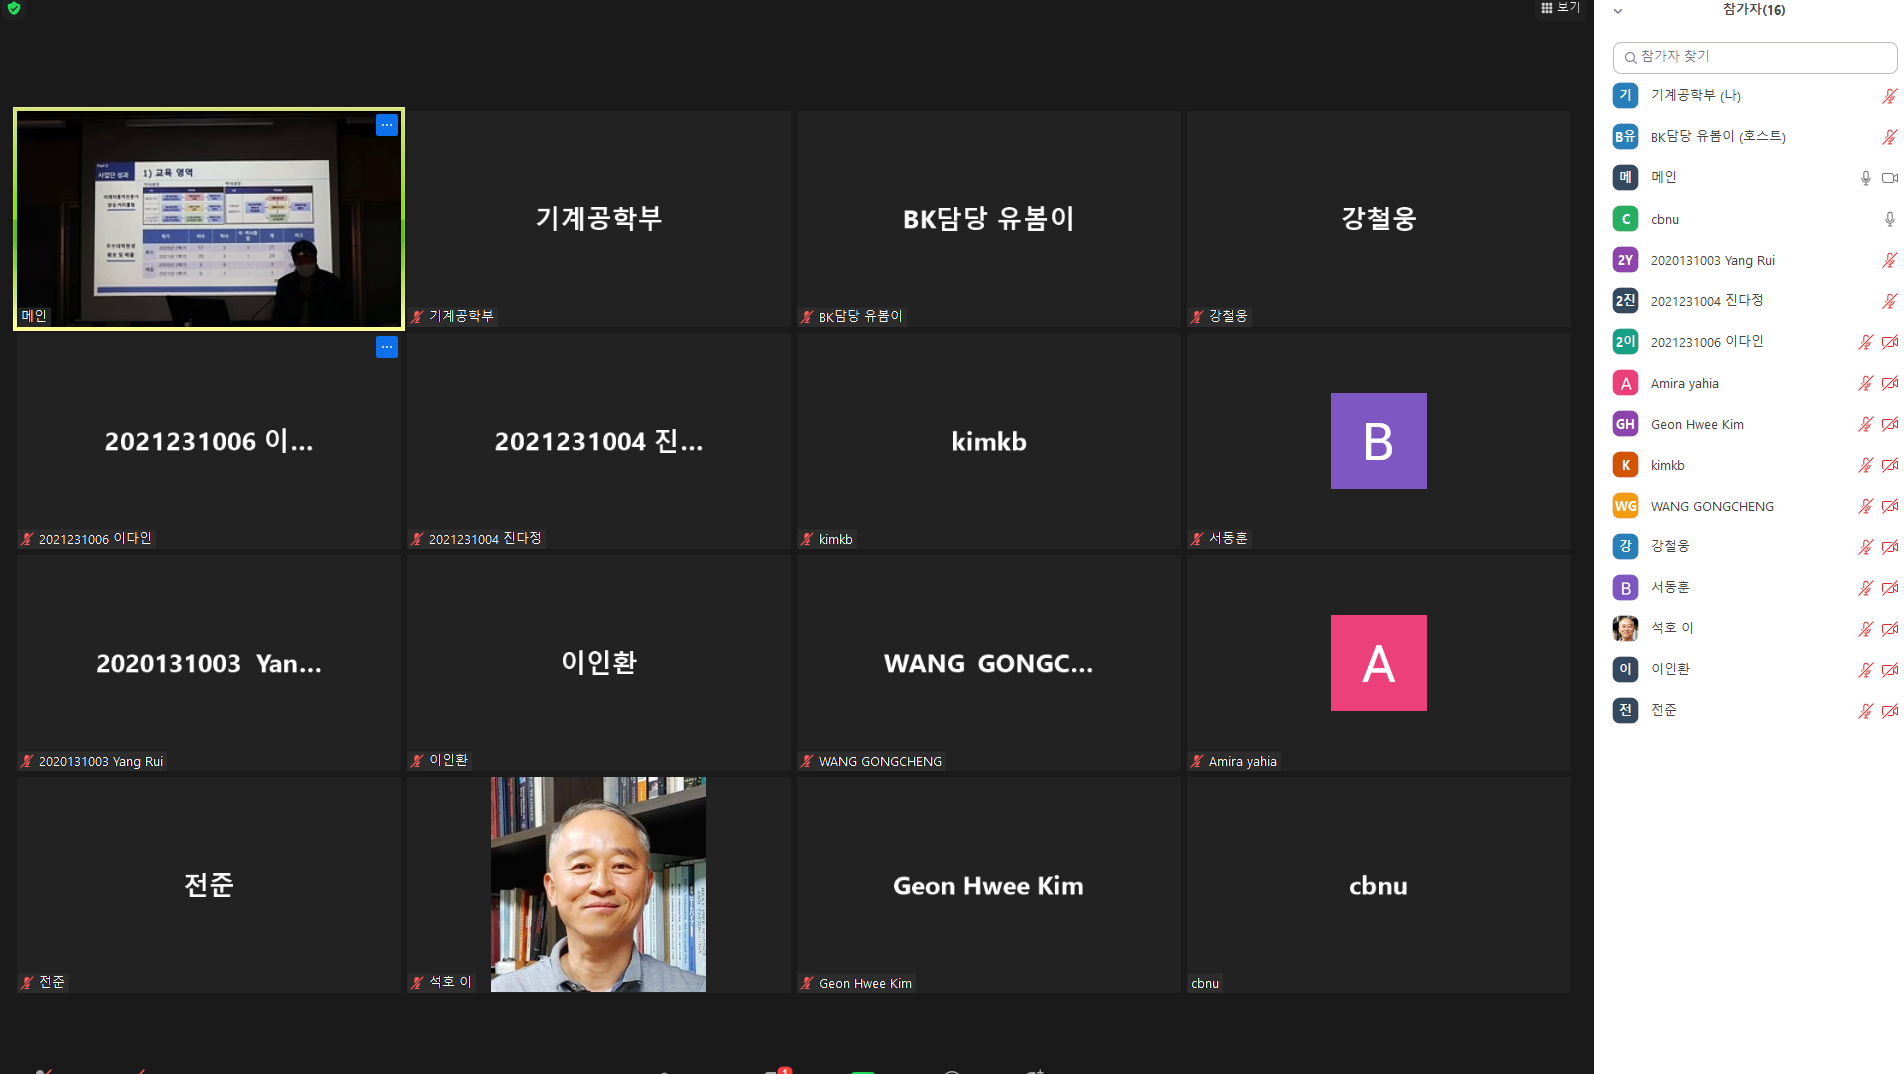This screenshot has height=1074, width=1904.
Task: Open the 보기 view layout menu
Action: [x=1560, y=8]
